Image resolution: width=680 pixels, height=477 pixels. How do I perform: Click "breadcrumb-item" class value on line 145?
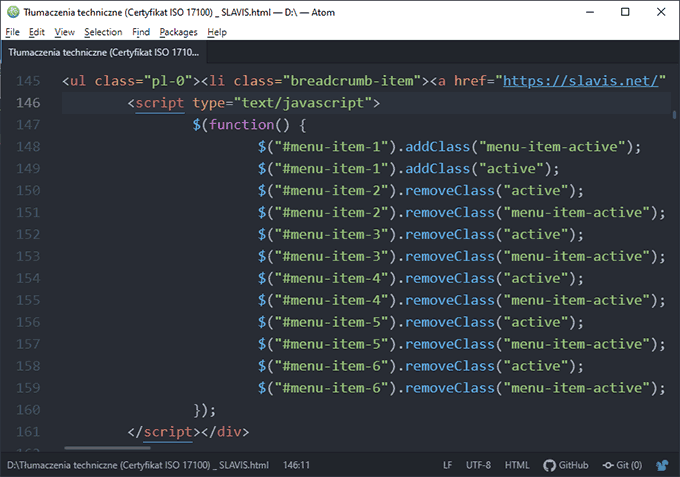(x=352, y=81)
